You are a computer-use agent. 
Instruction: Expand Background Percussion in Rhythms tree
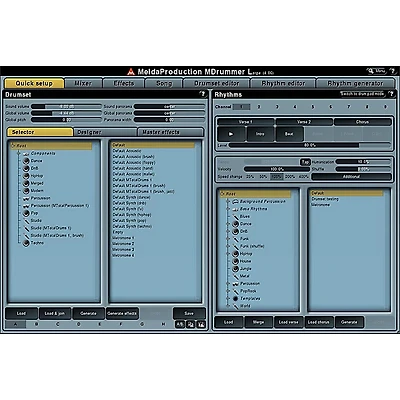[228, 202]
